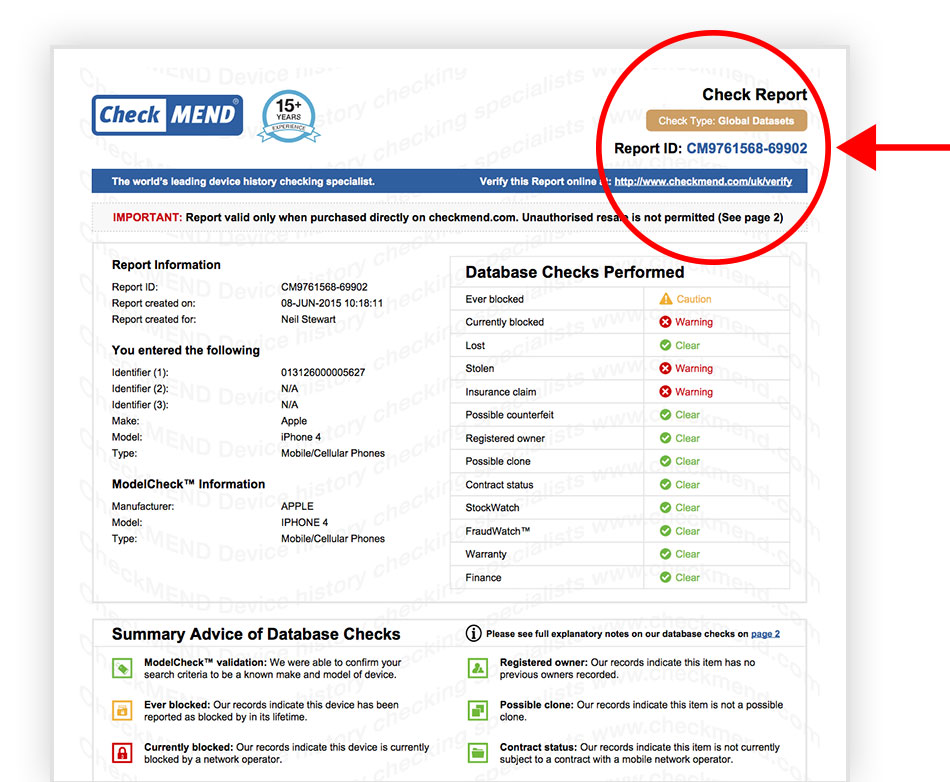Click the Warning icon for Insurance claim
This screenshot has width=950, height=782.
(x=665, y=392)
